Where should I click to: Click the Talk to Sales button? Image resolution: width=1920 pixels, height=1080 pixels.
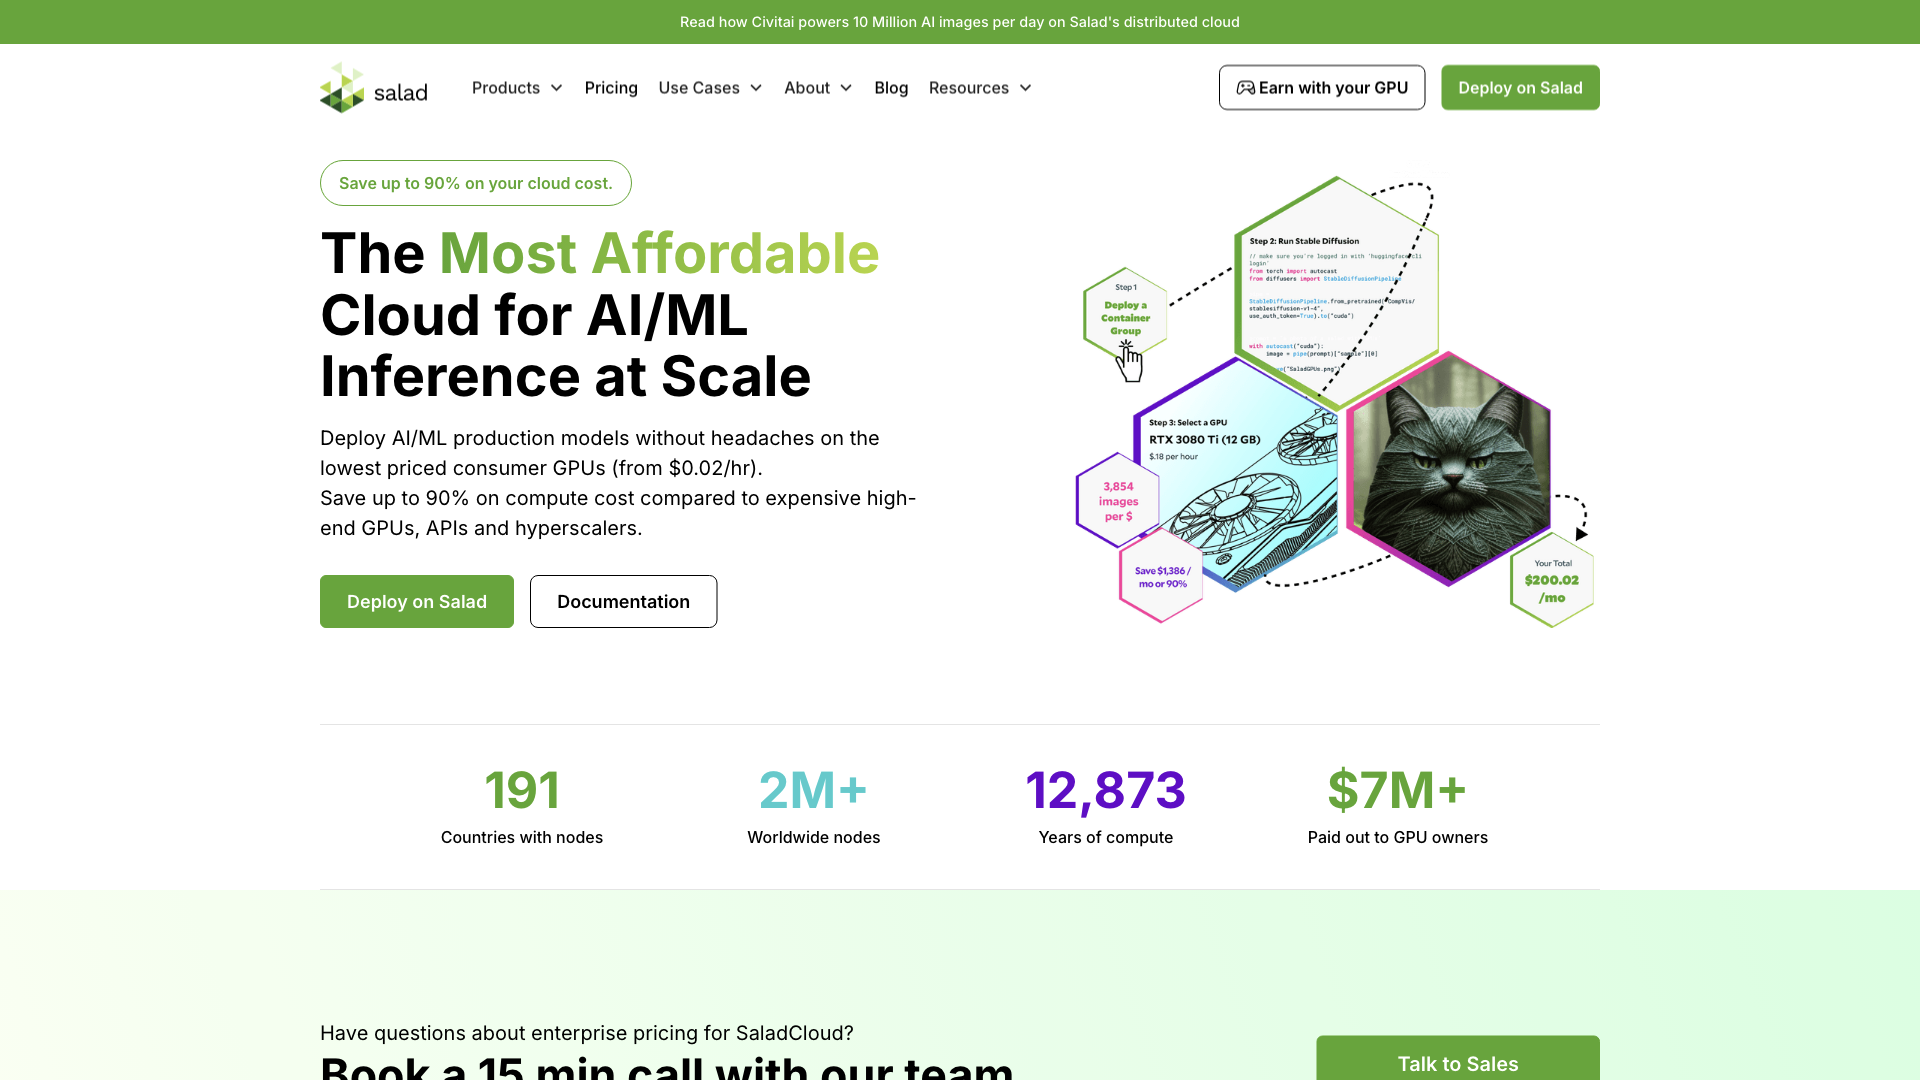[1458, 1058]
